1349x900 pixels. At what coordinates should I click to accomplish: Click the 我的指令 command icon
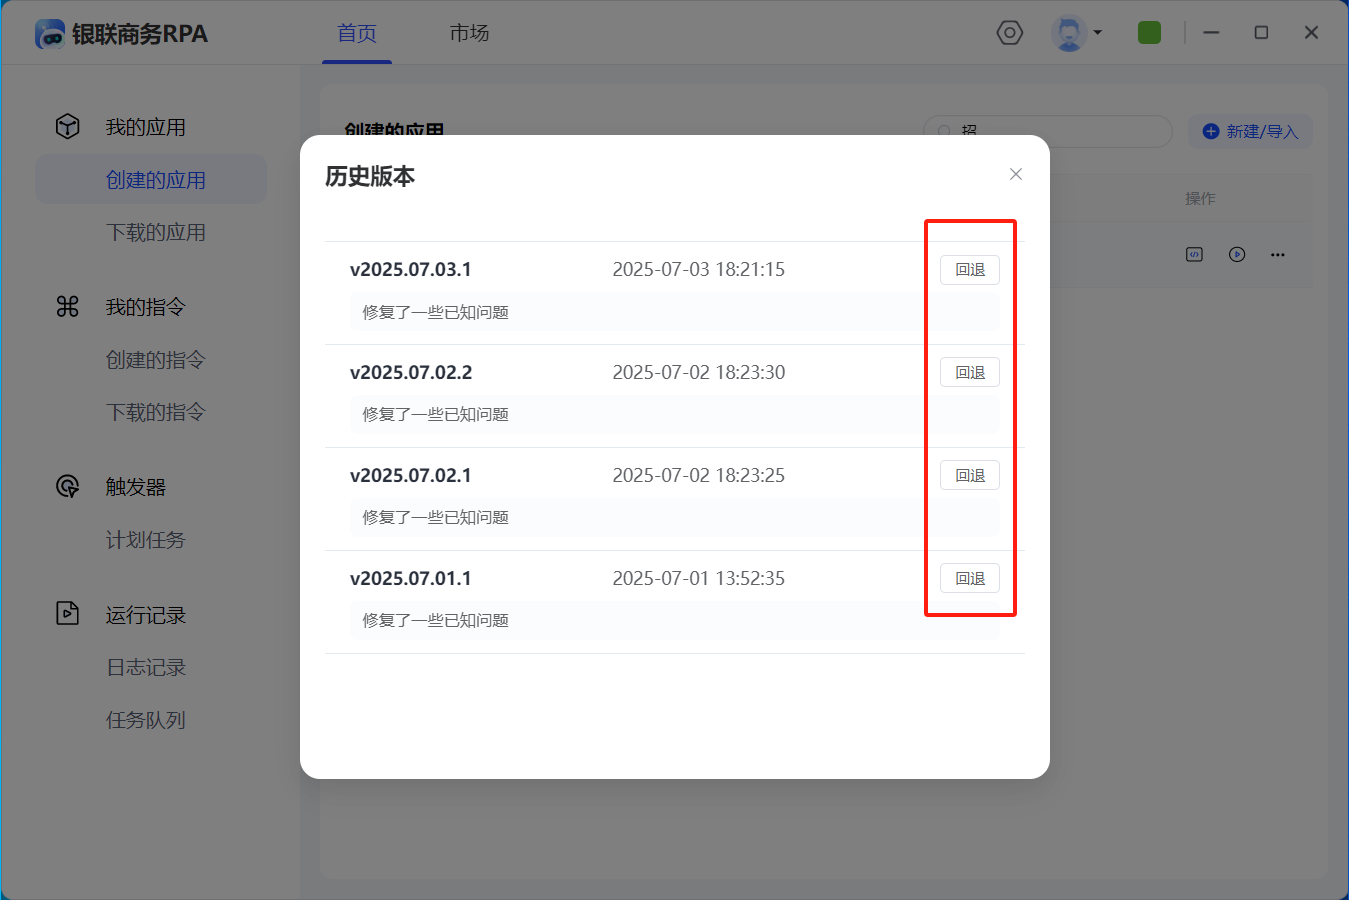click(x=67, y=307)
